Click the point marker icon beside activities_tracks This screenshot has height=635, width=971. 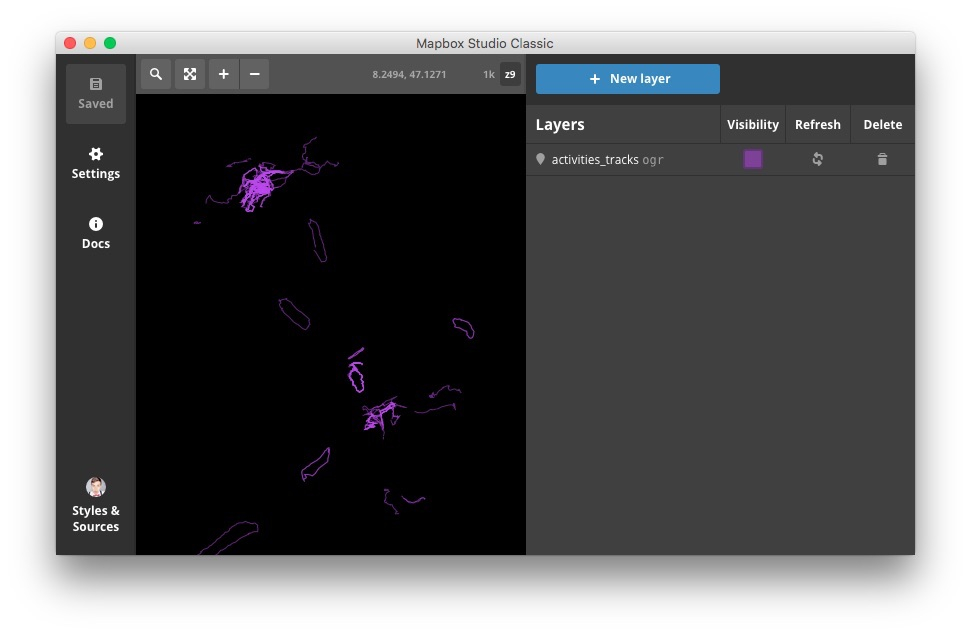tap(541, 159)
